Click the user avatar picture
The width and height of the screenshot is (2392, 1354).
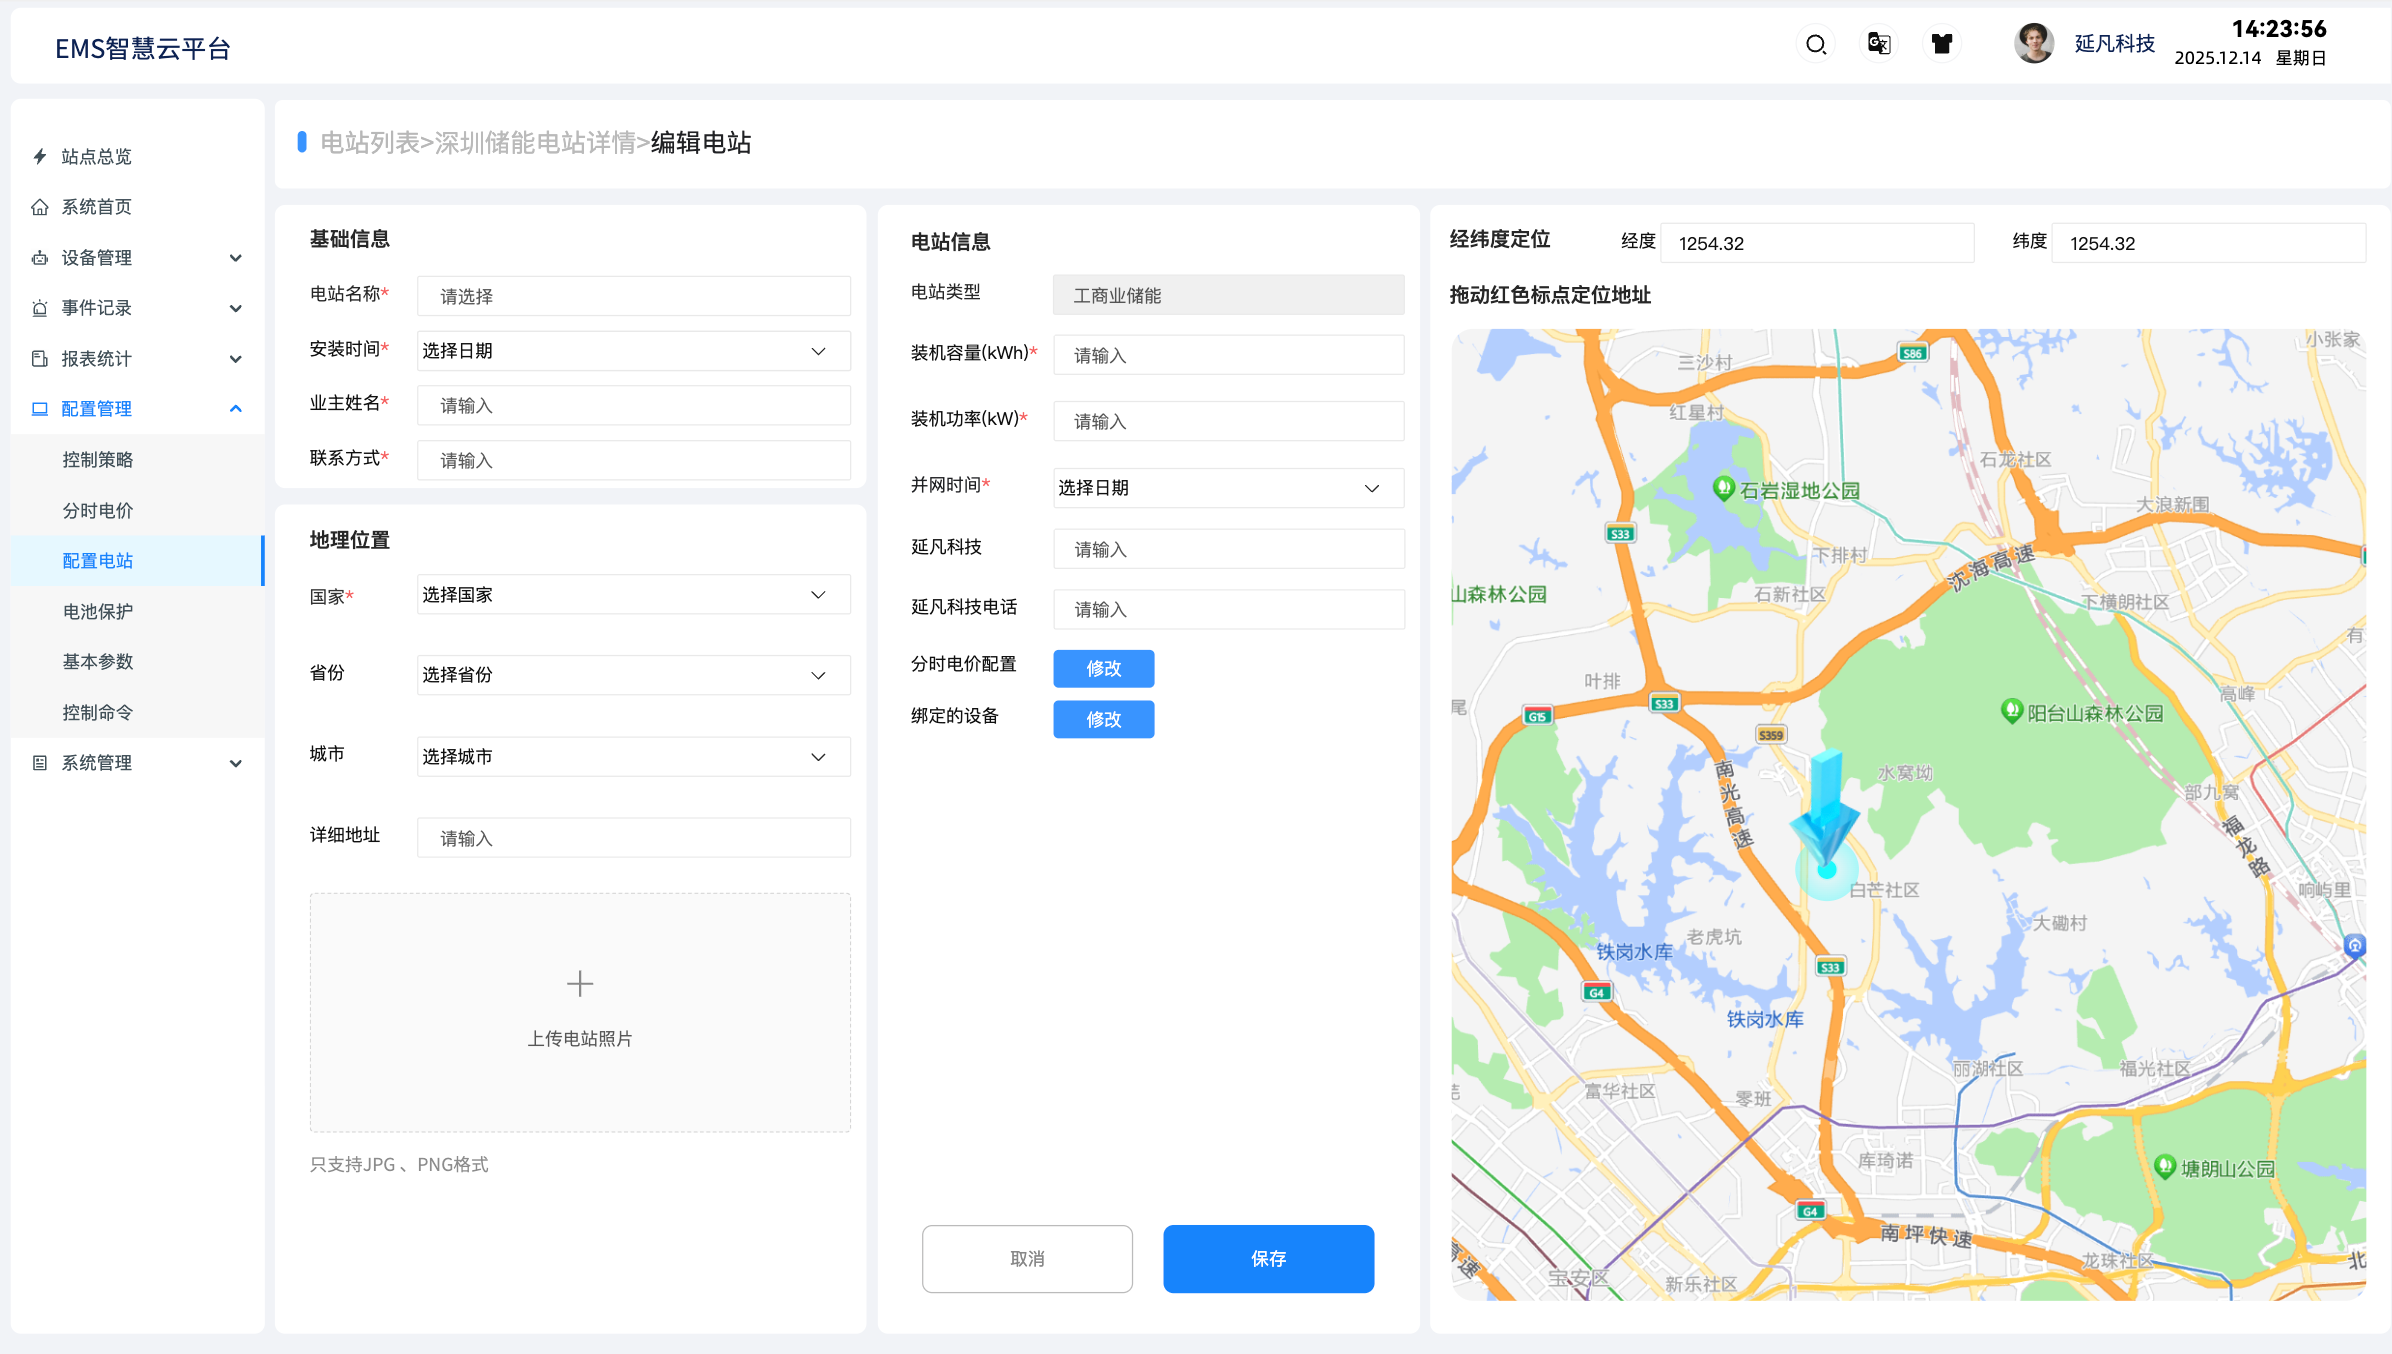2033,44
